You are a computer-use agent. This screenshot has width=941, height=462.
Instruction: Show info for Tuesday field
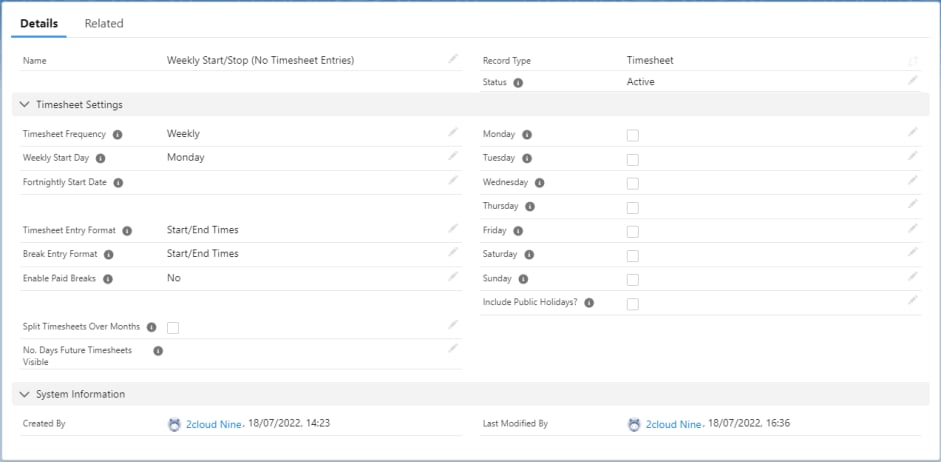coord(527,158)
